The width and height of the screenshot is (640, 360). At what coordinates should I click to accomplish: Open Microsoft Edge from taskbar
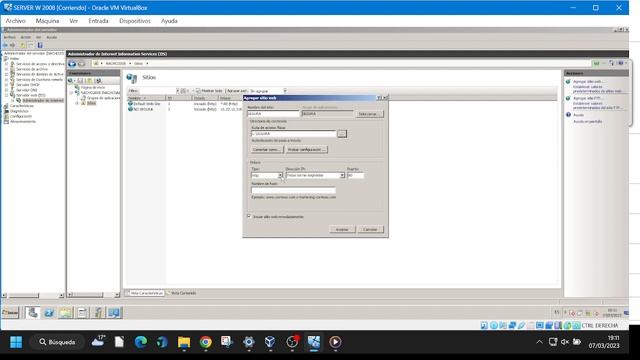click(141, 342)
